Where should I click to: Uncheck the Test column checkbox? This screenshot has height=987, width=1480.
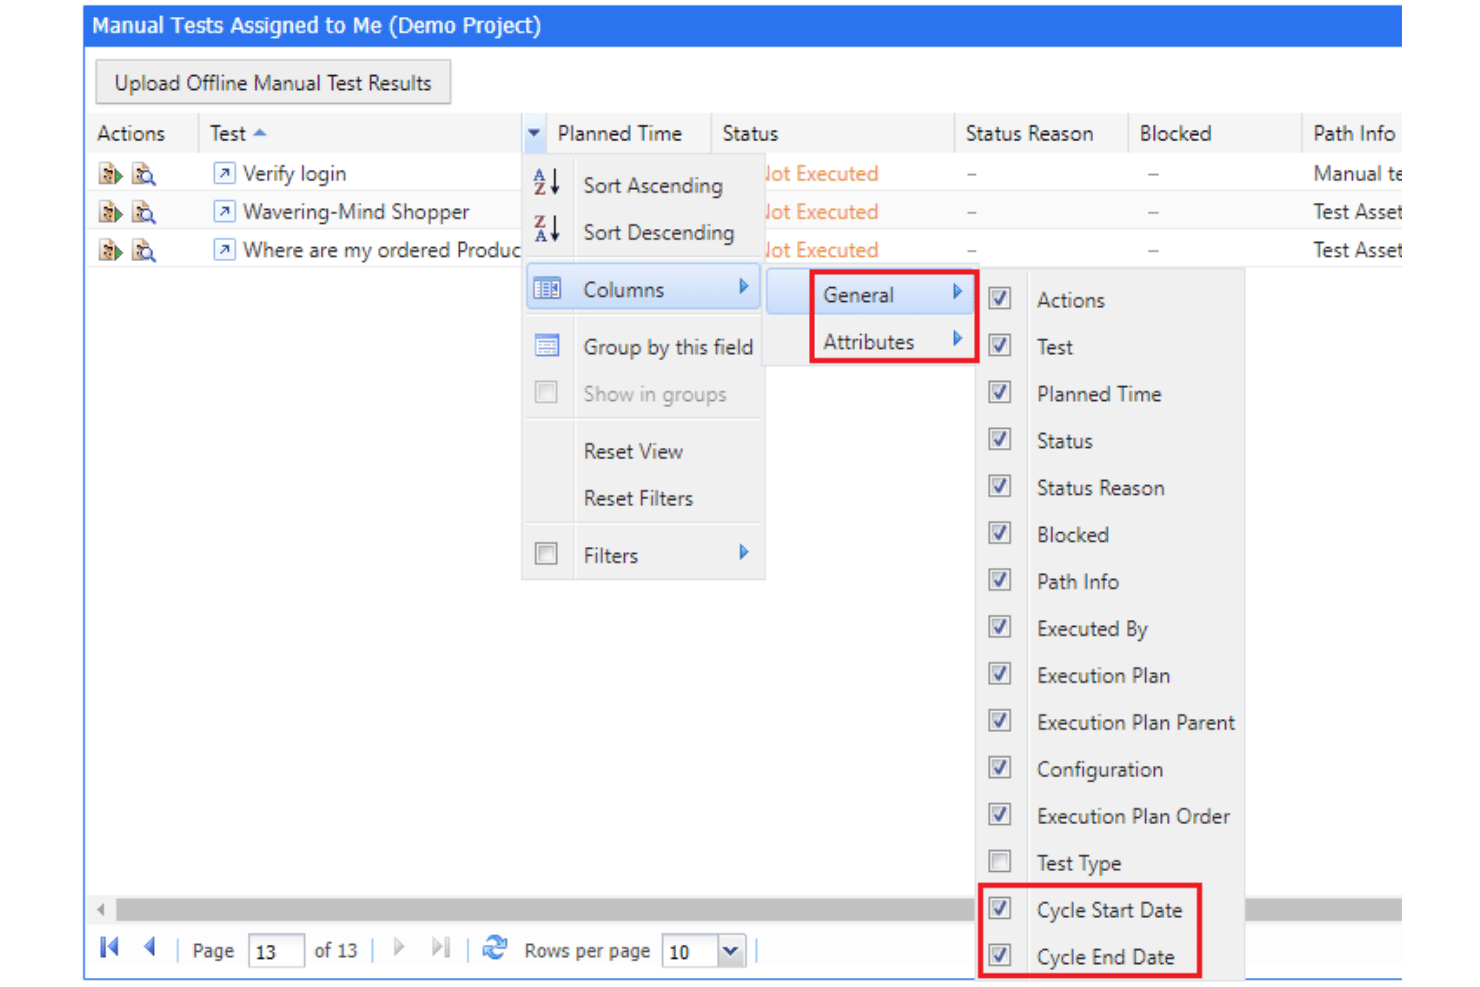999,345
